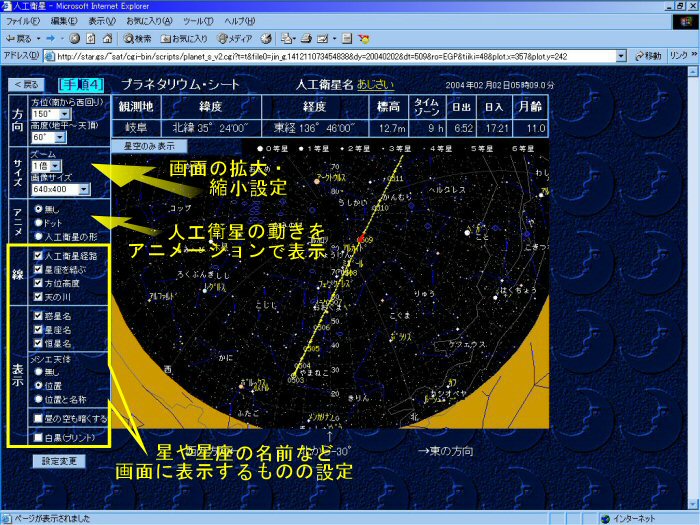Select animation 人工衛星の形 radio button
700x525 pixels.
(38, 237)
